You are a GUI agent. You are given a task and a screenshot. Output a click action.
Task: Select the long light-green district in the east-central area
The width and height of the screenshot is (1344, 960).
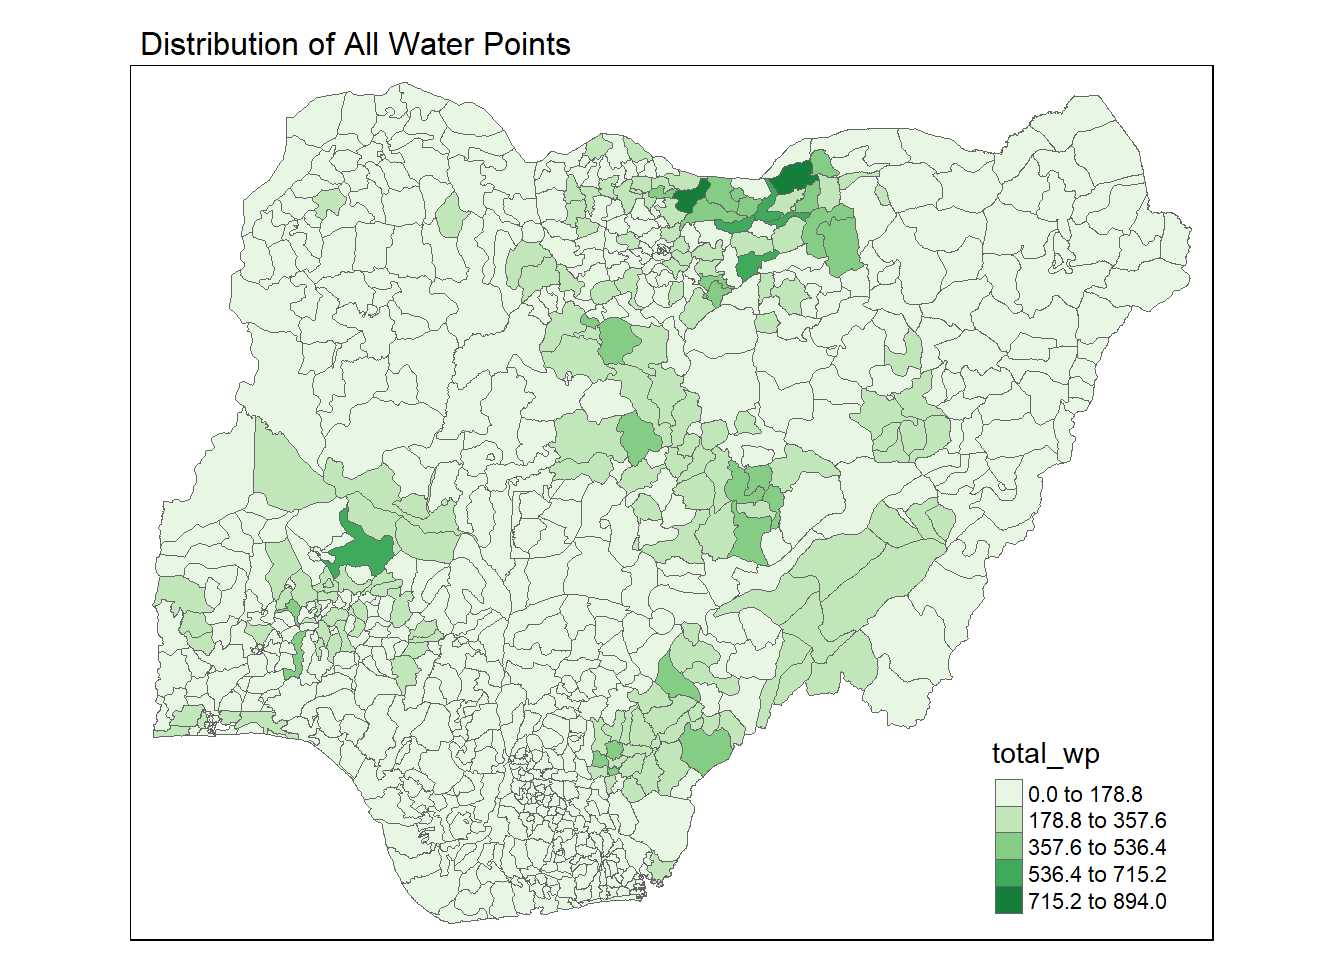pos(860,580)
